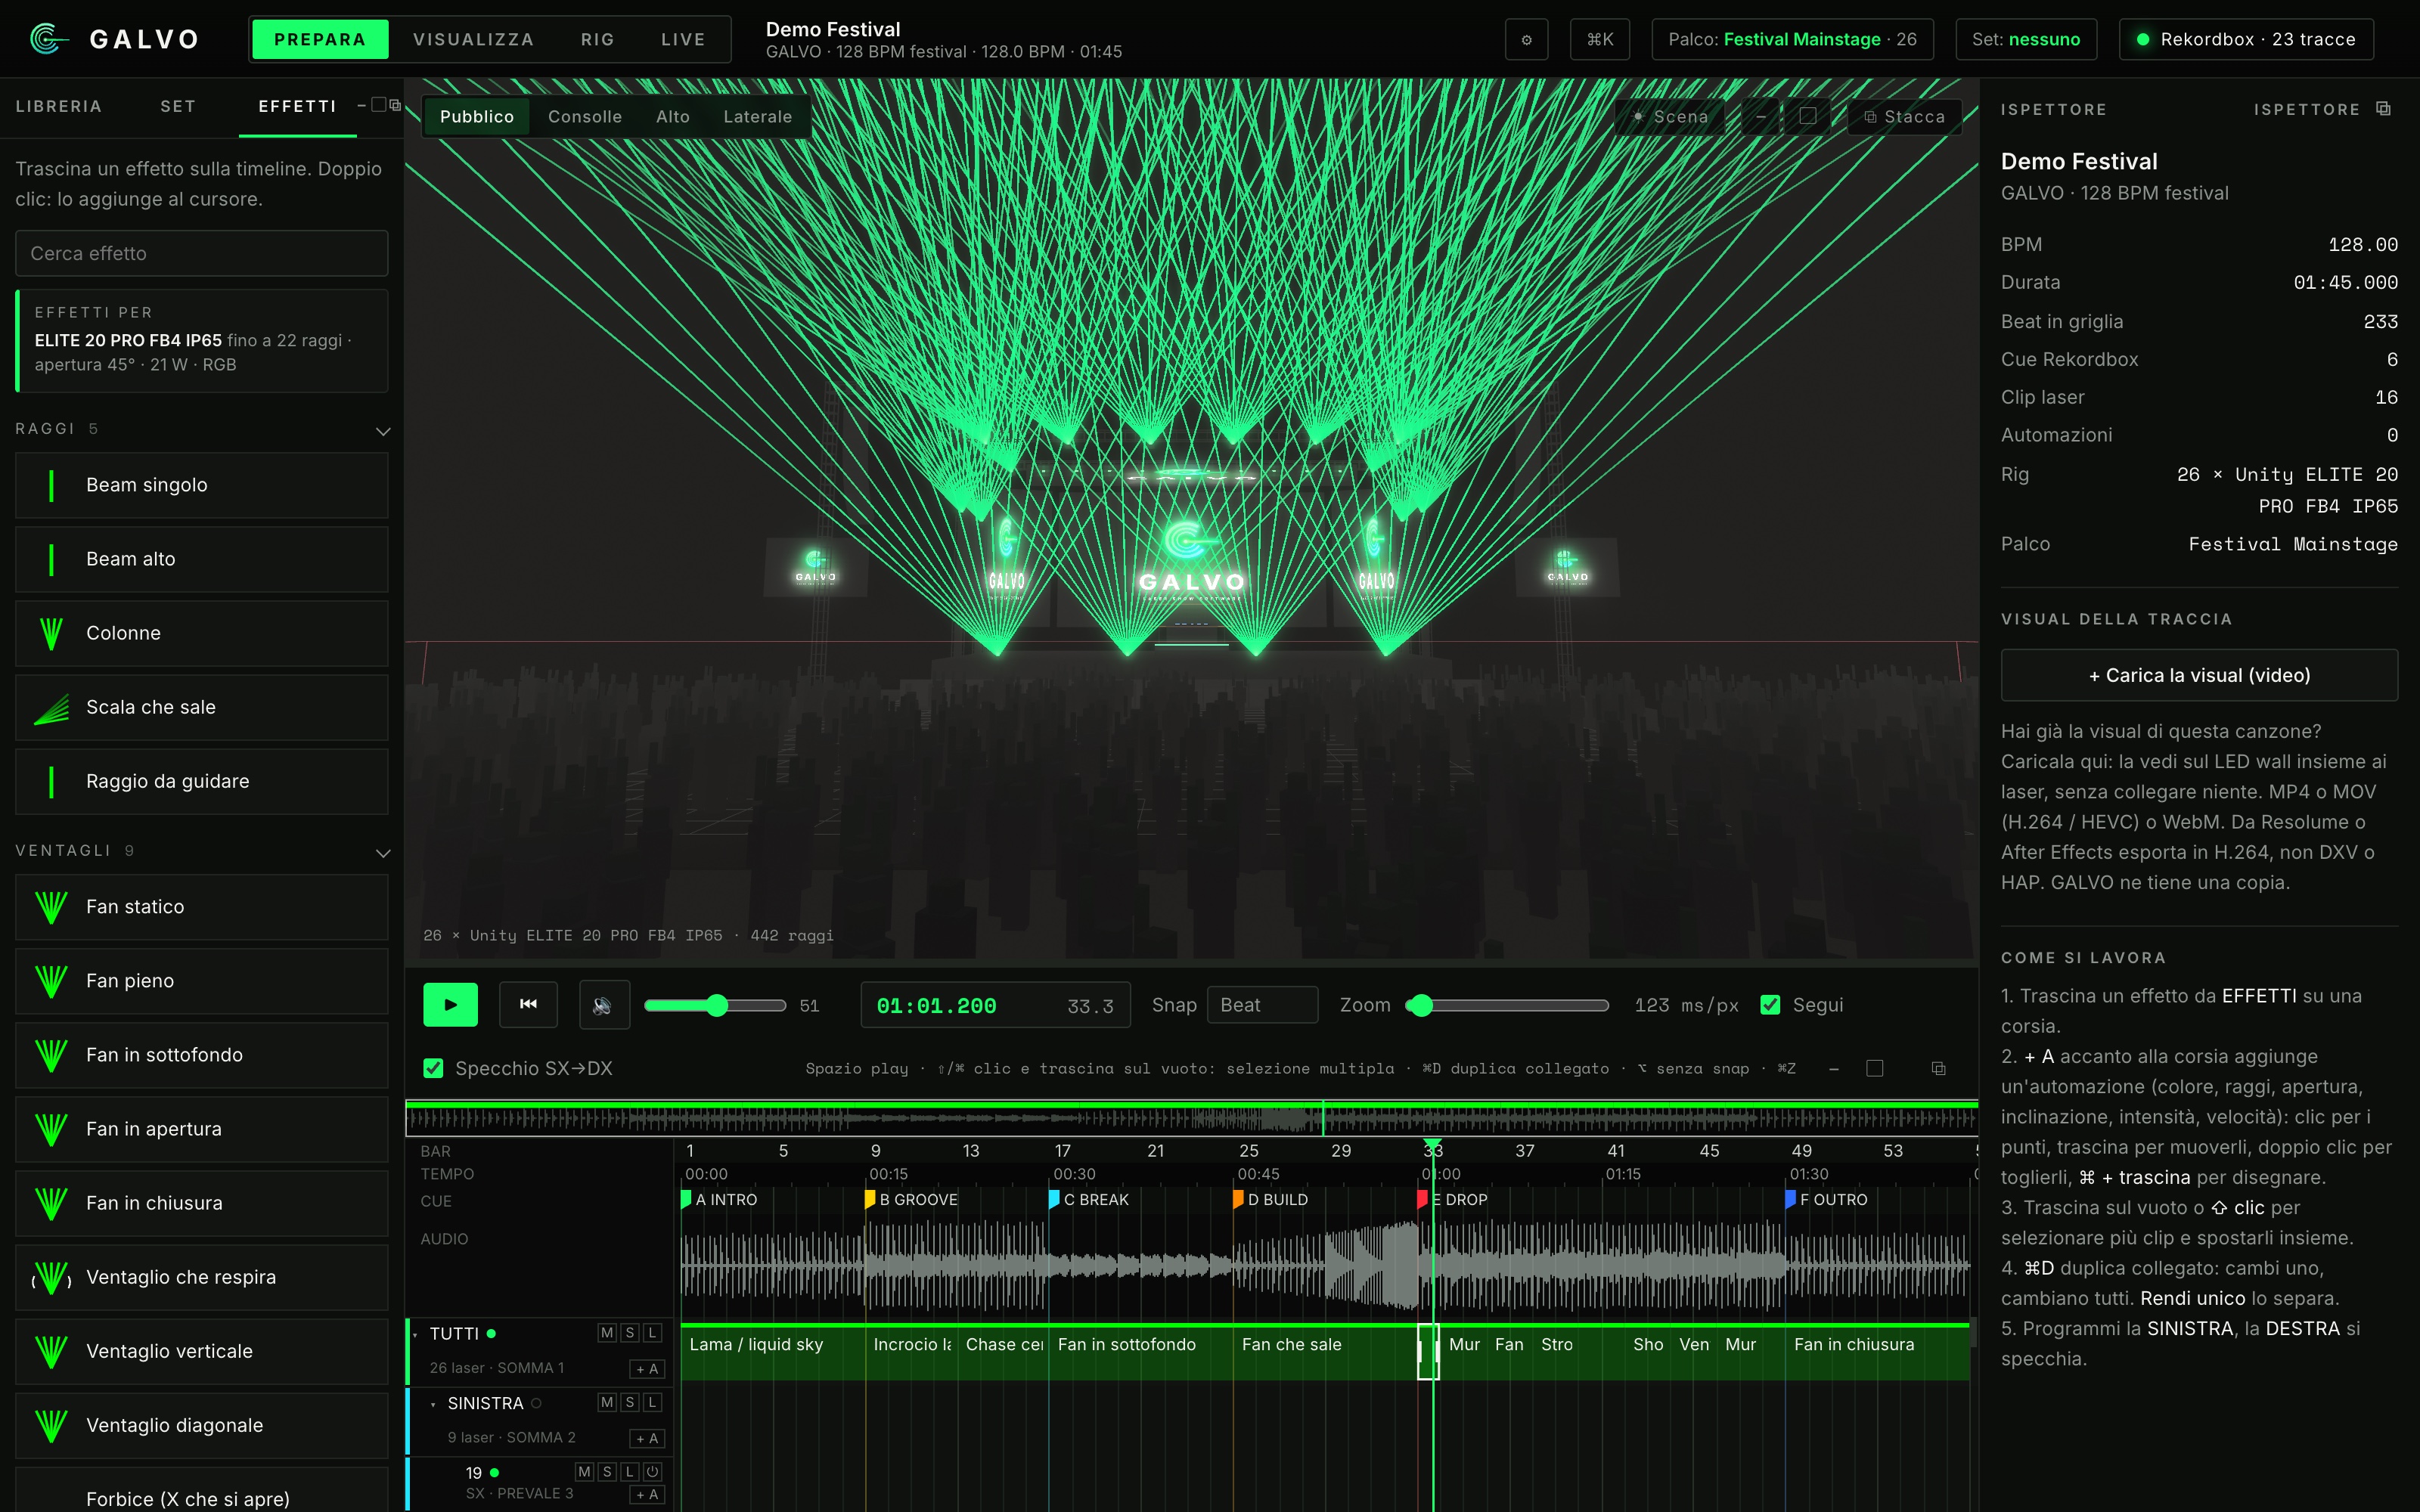This screenshot has width=2420, height=1512.
Task: Click the GALVO logo icon
Action: point(48,39)
